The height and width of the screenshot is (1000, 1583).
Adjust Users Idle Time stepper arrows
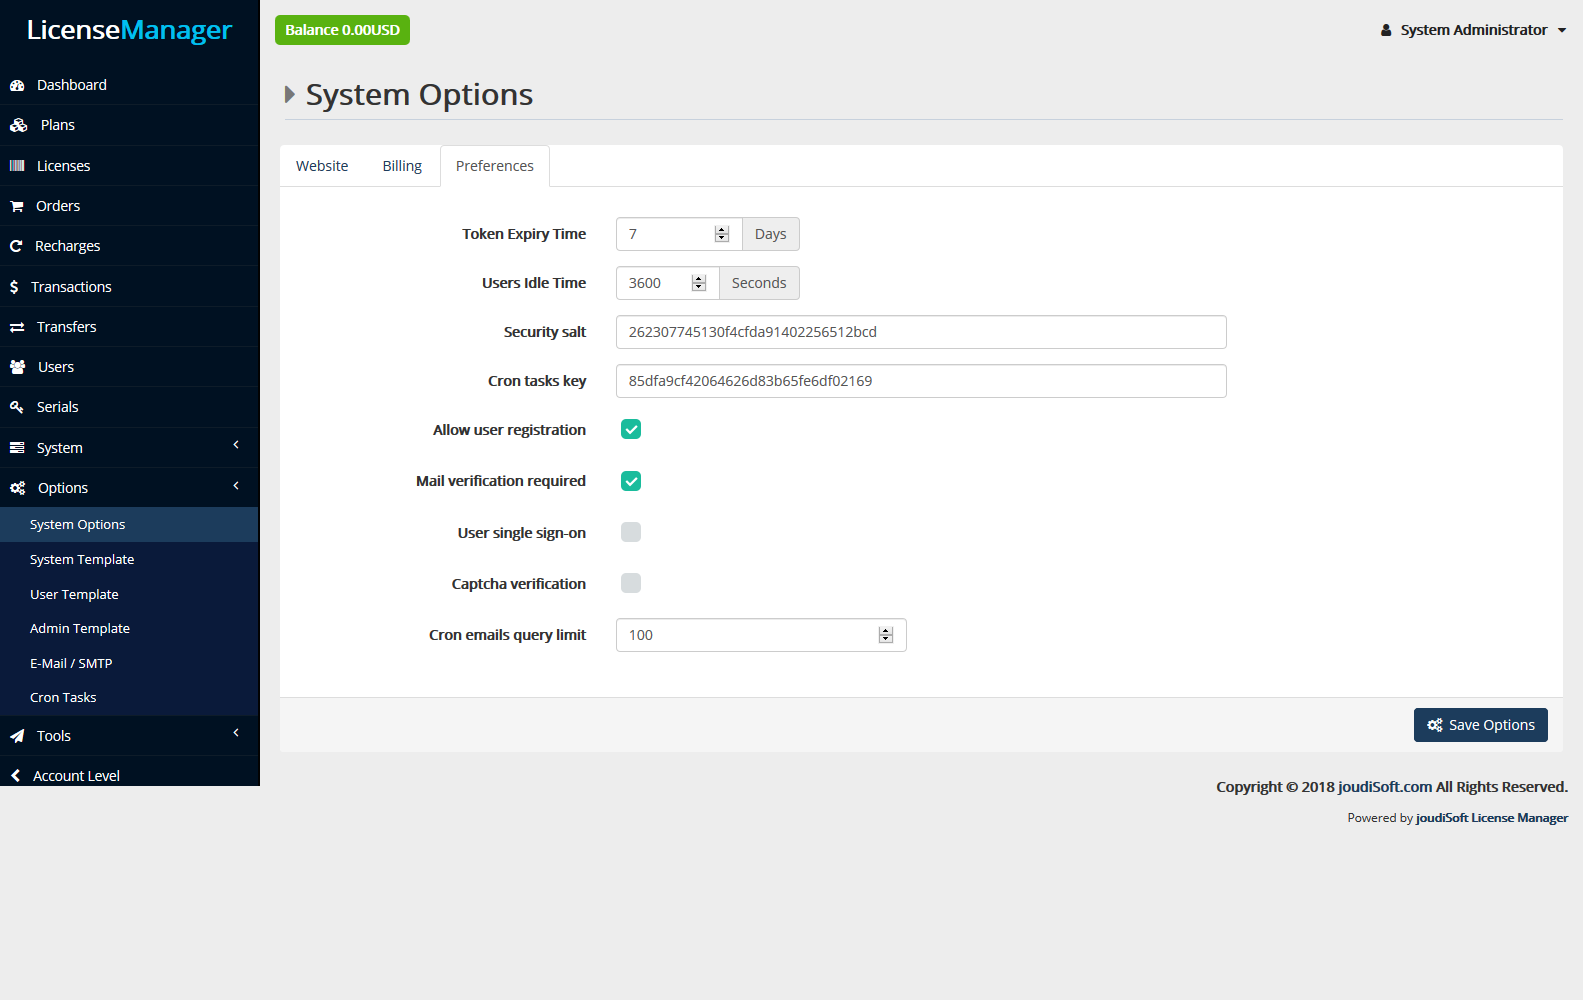[699, 283]
